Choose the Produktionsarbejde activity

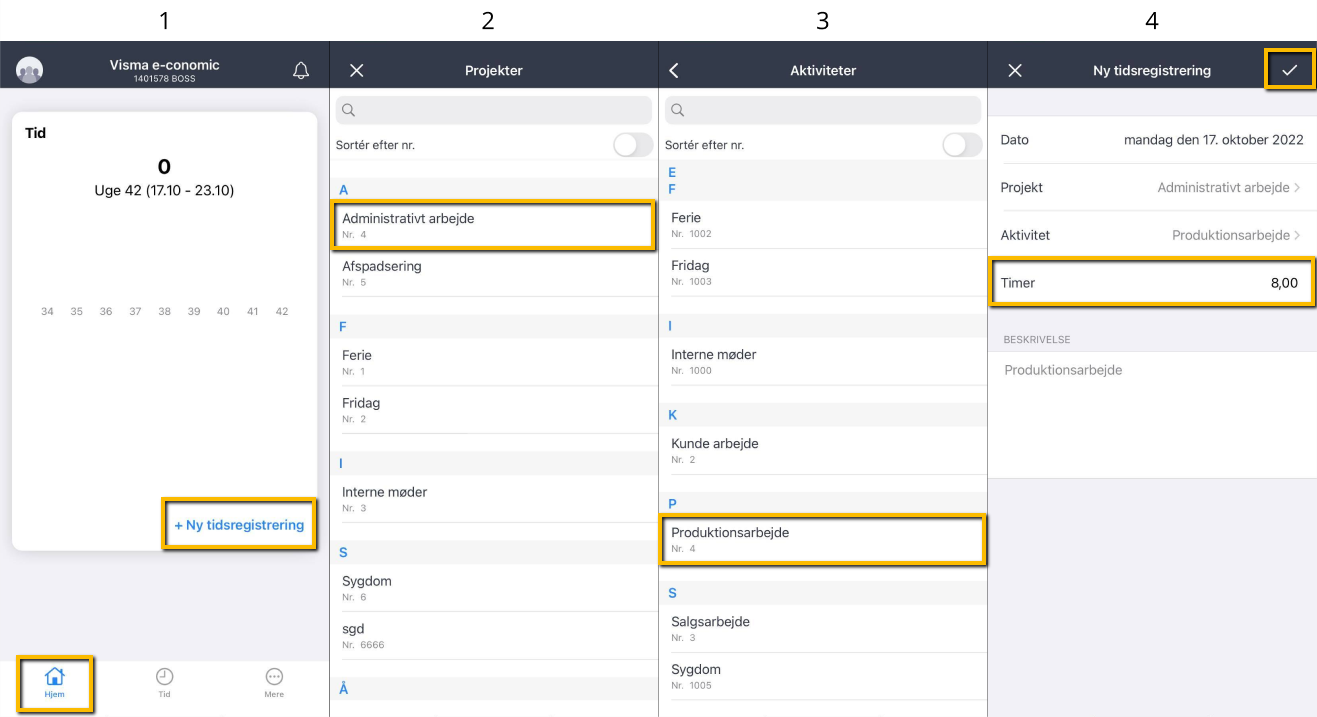click(822, 540)
